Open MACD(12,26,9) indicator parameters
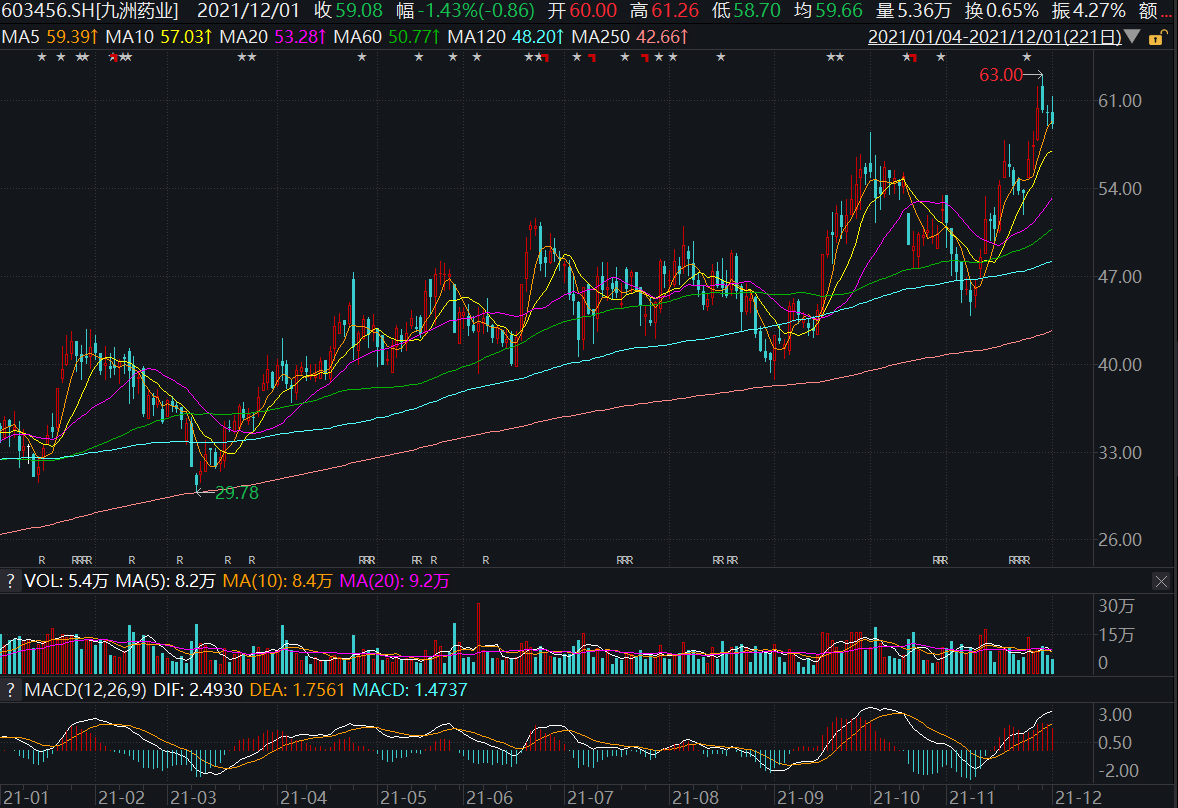The width and height of the screenshot is (1178, 808). tap(88, 690)
